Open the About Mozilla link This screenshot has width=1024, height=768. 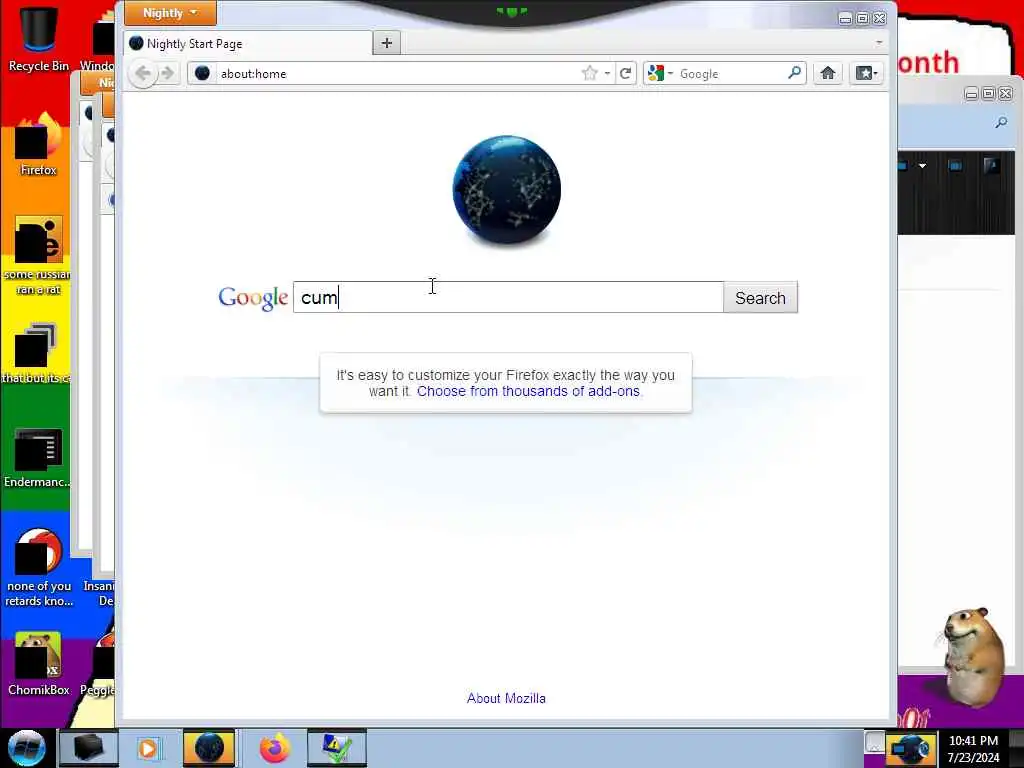(506, 698)
